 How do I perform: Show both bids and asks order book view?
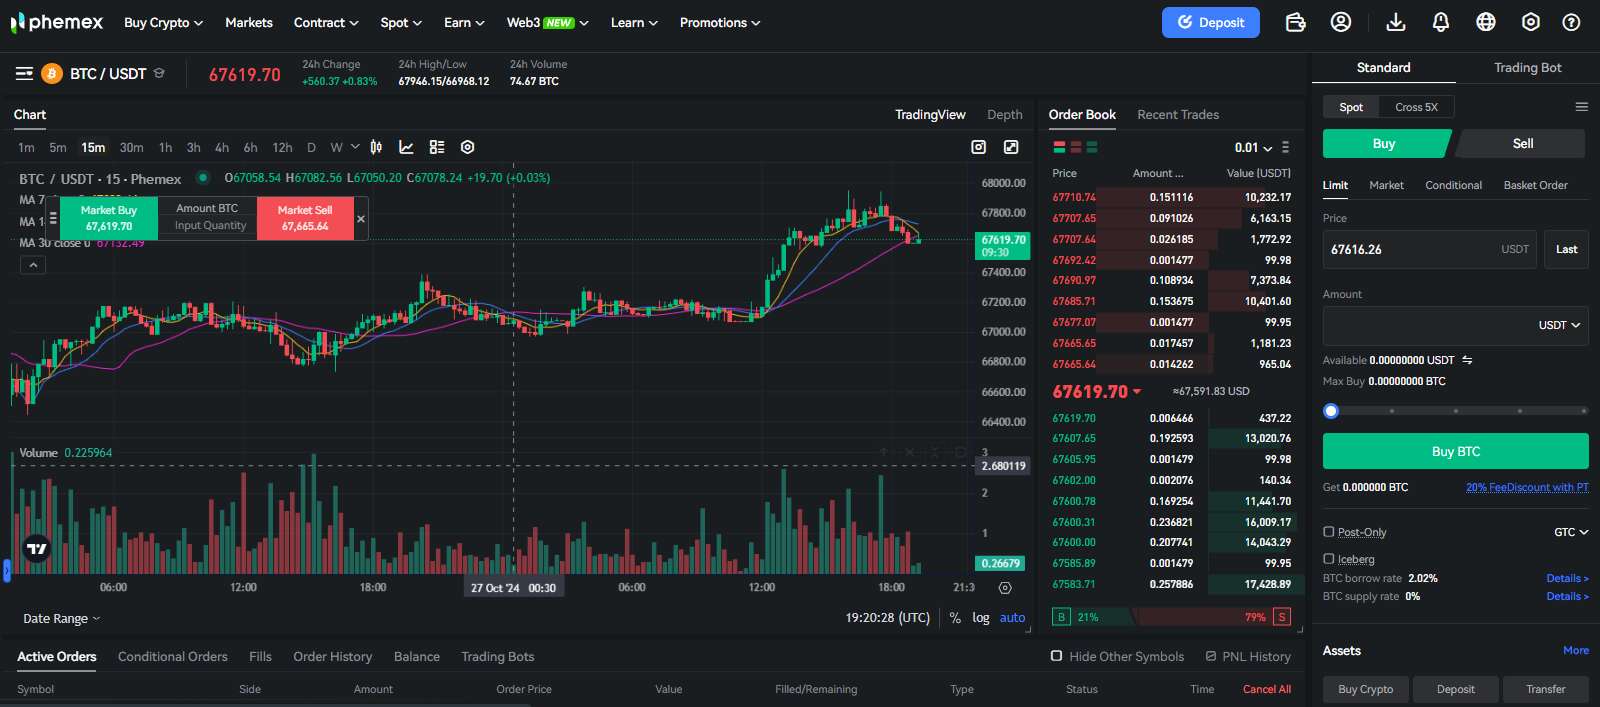tap(1059, 147)
